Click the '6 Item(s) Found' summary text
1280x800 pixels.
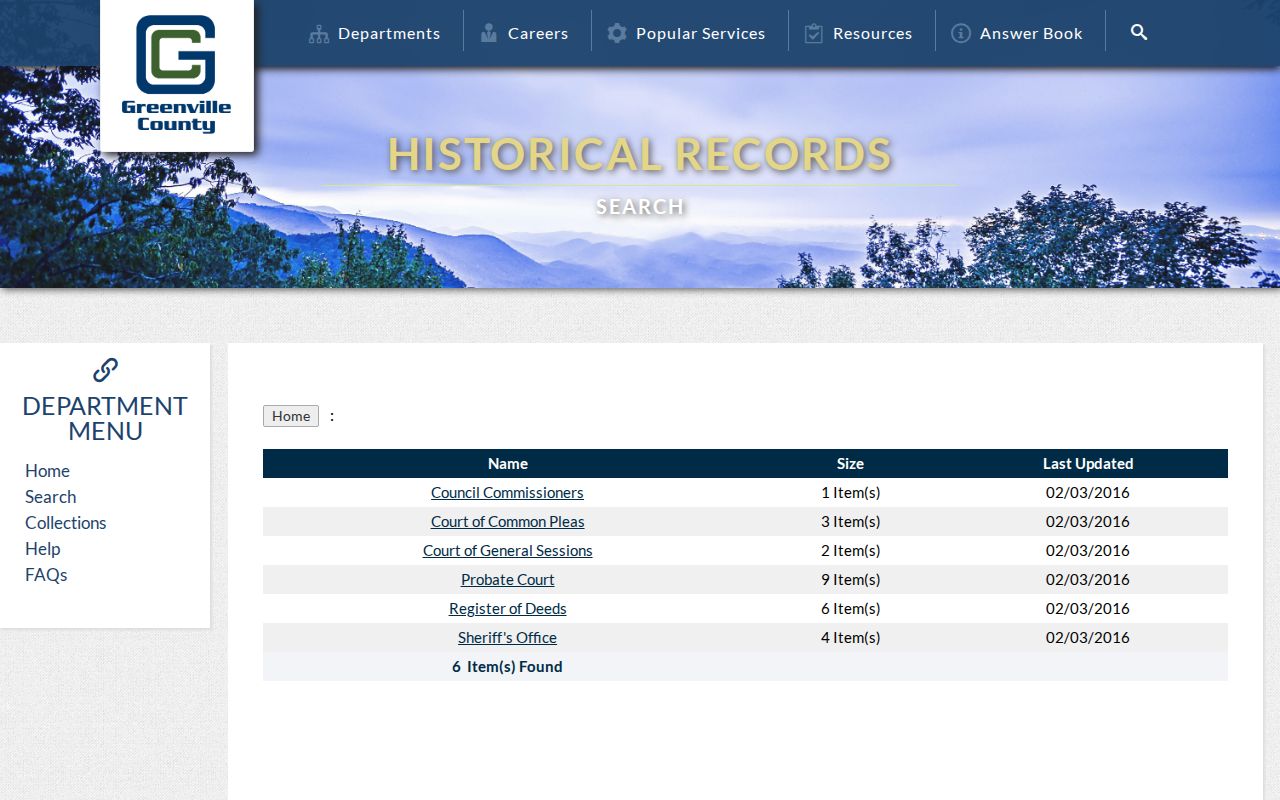tap(507, 667)
